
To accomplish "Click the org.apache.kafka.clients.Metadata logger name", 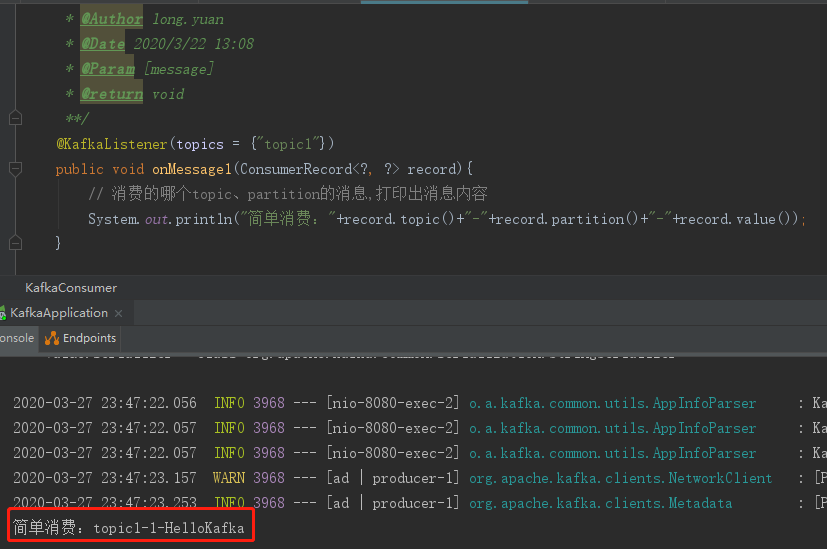I will pos(601,503).
